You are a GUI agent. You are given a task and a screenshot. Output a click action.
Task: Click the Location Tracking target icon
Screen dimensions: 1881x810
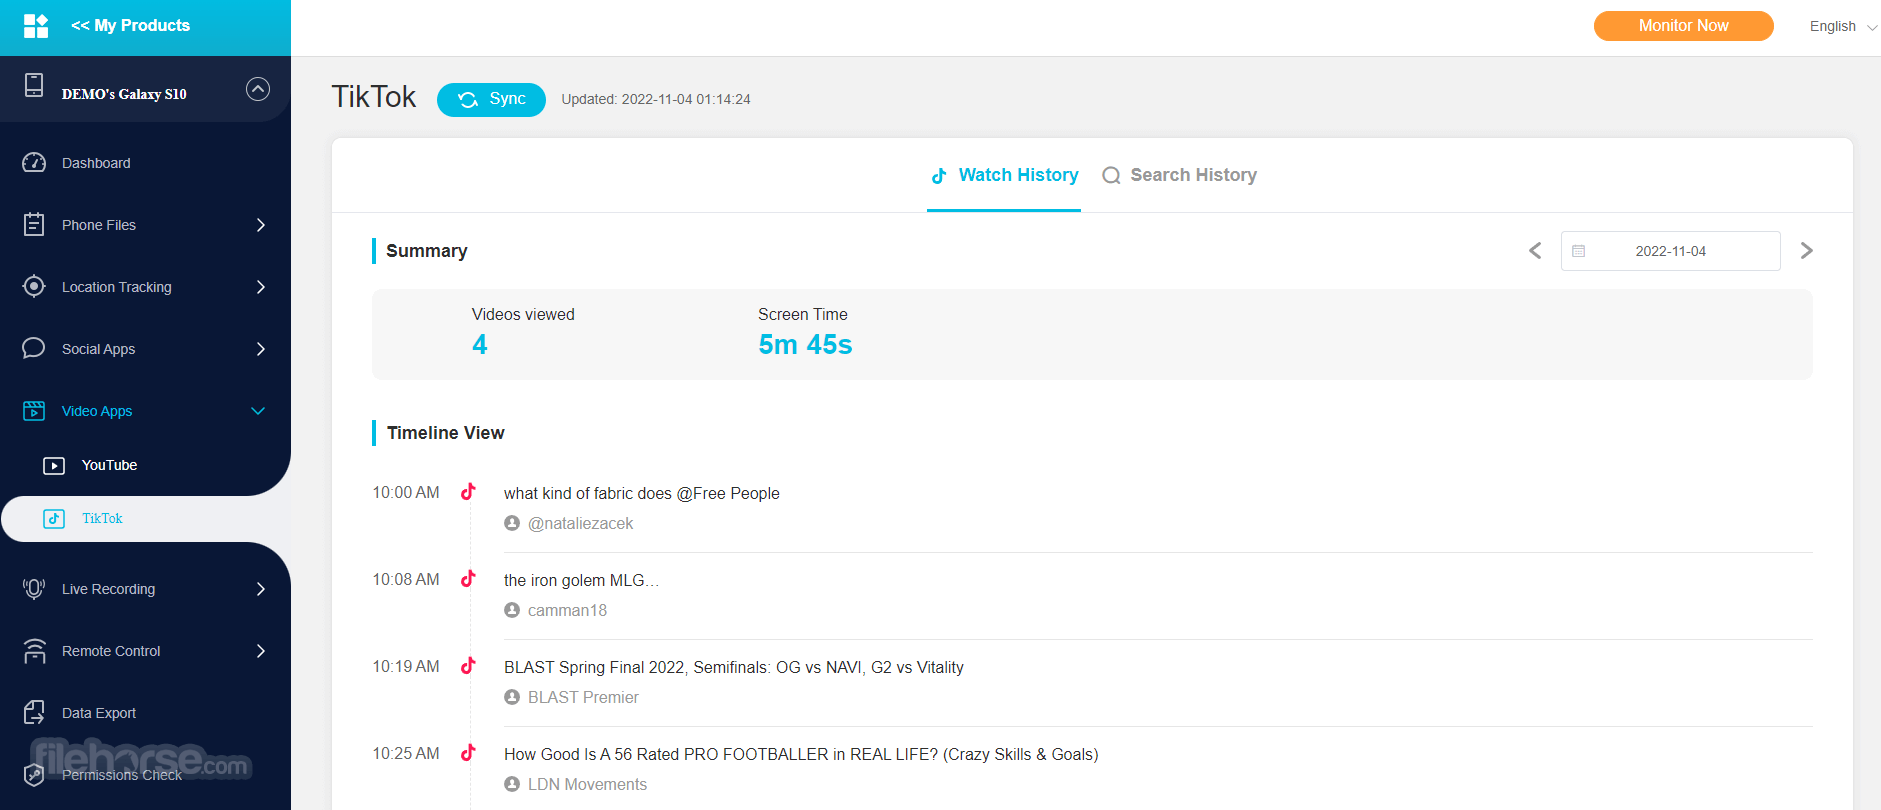(34, 287)
